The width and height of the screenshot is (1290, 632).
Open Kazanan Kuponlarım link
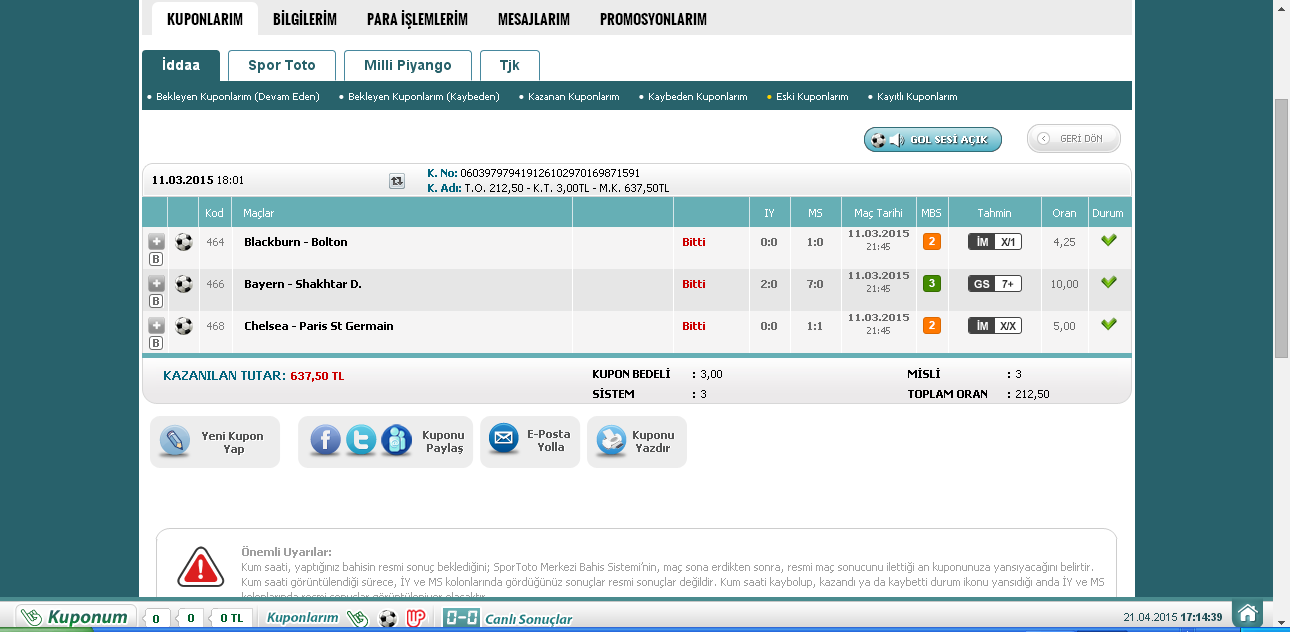(x=574, y=97)
